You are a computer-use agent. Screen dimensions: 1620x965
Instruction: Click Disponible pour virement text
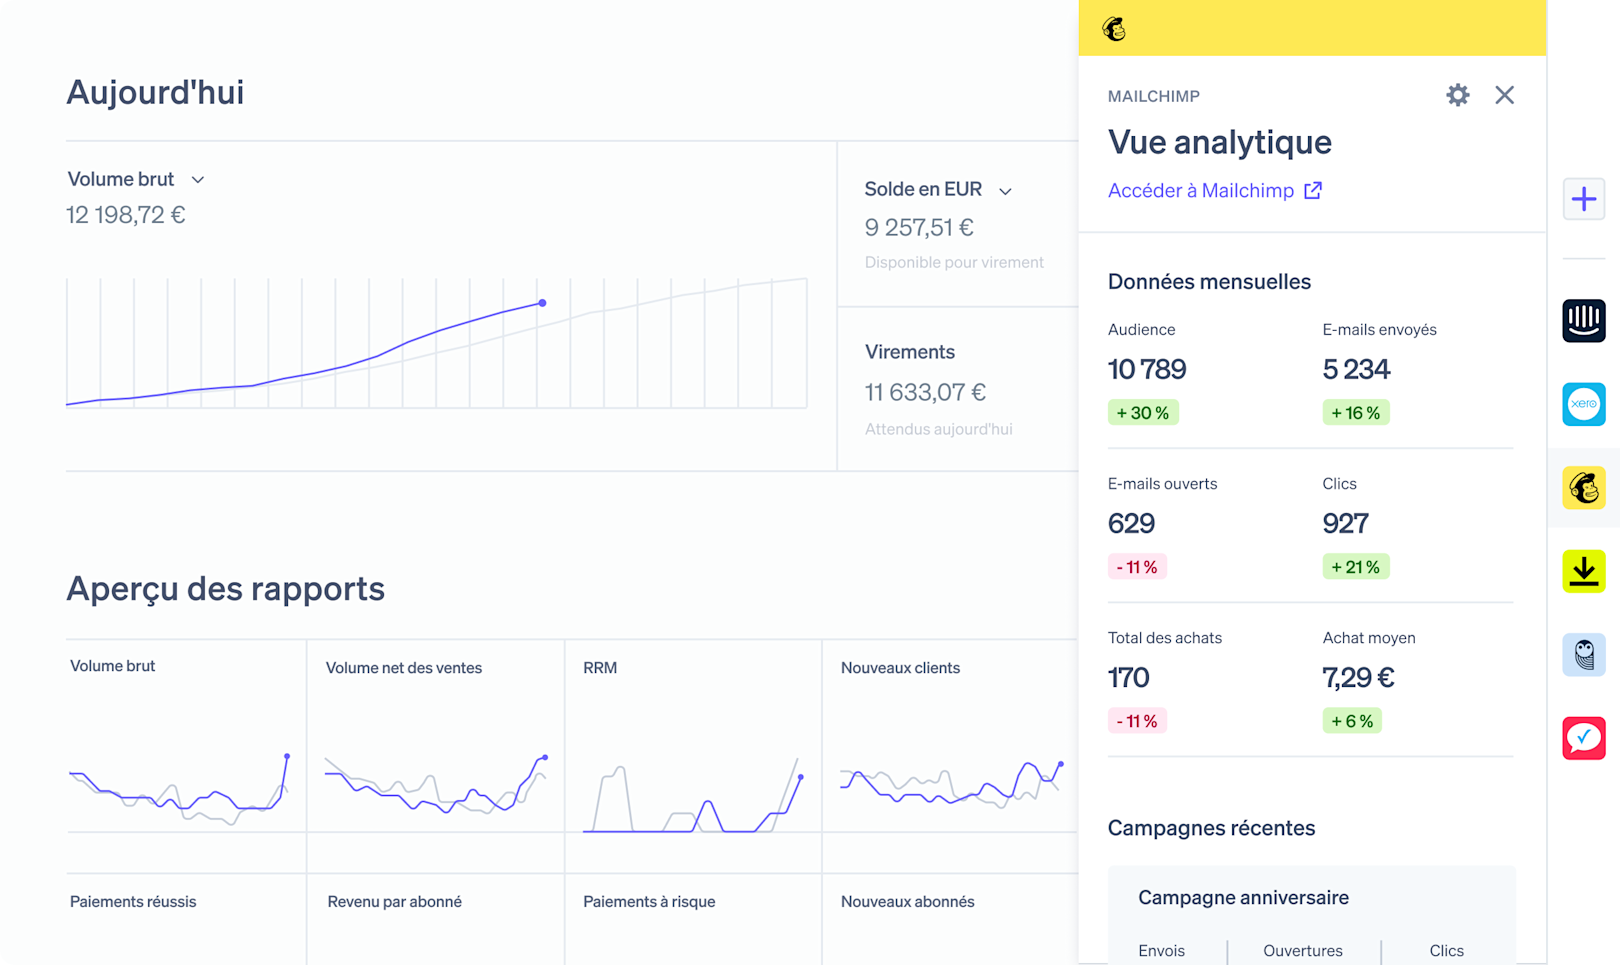pos(954,262)
